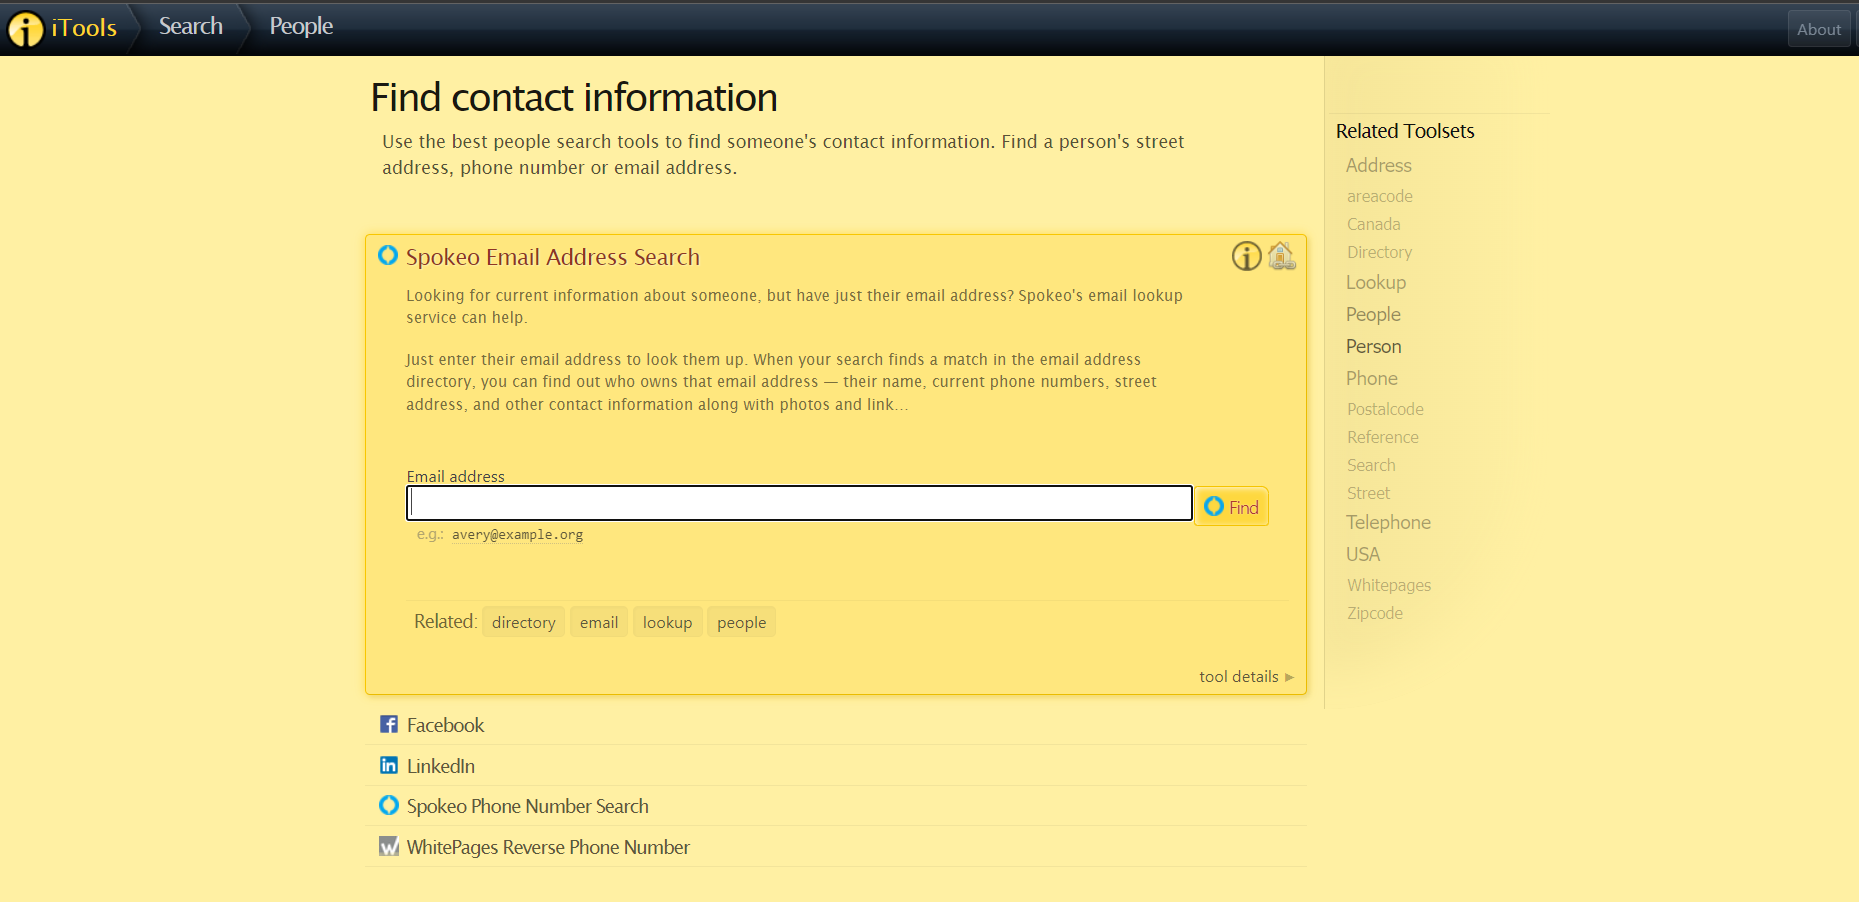This screenshot has height=902, width=1859.
Task: Click the avery@example.org example link
Action: click(x=517, y=535)
